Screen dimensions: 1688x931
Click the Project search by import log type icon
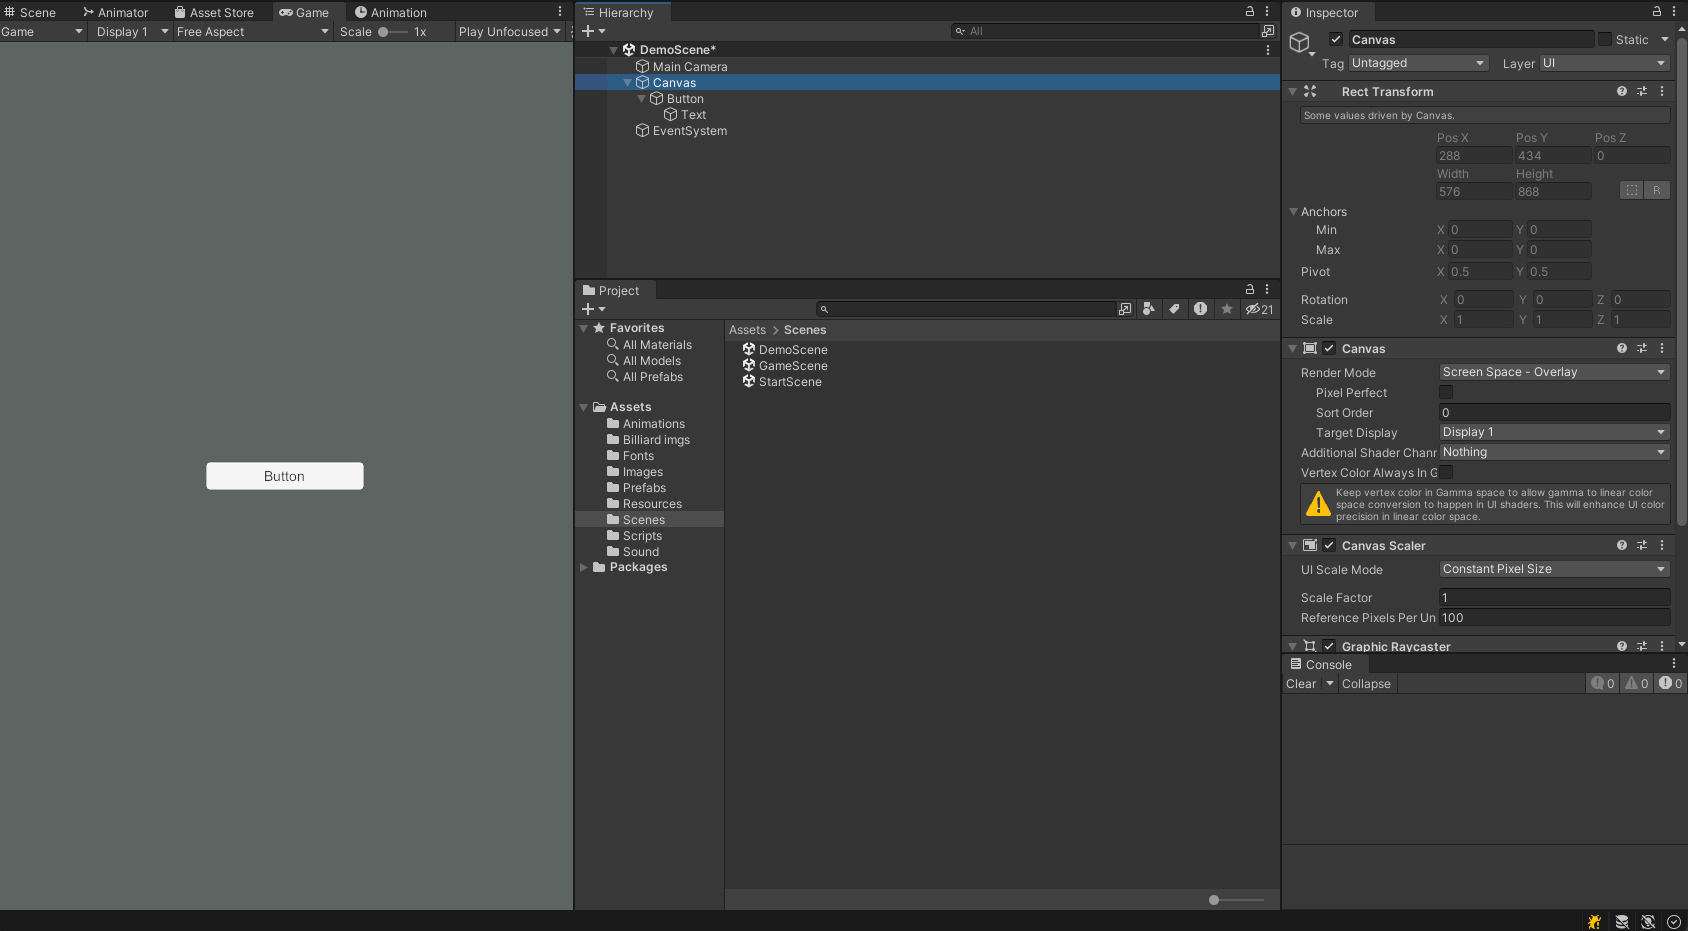(1200, 309)
